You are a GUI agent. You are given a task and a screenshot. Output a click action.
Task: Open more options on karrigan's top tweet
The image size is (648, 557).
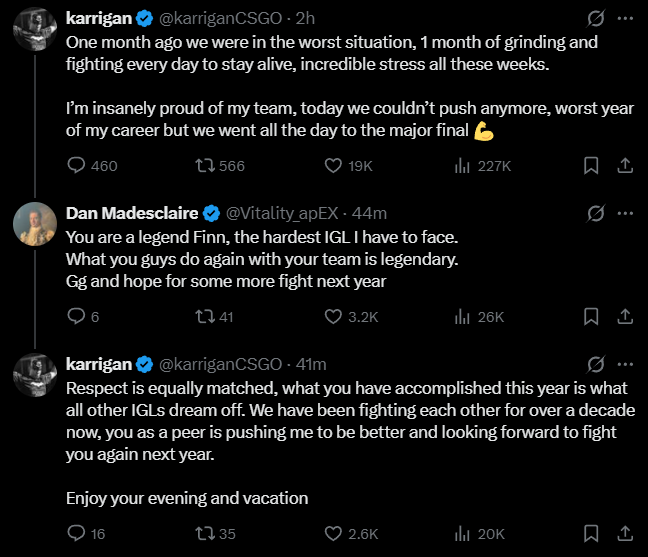pyautogui.click(x=625, y=18)
